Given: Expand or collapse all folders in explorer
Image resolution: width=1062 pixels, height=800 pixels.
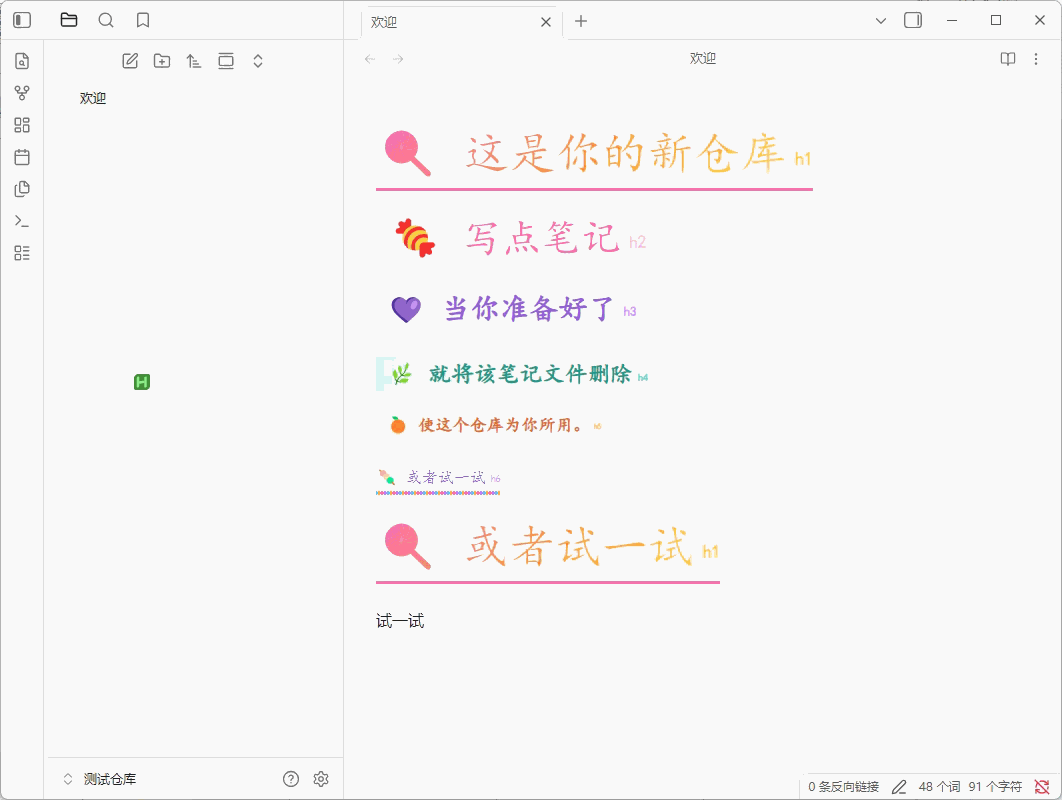Looking at the screenshot, I should pos(258,61).
